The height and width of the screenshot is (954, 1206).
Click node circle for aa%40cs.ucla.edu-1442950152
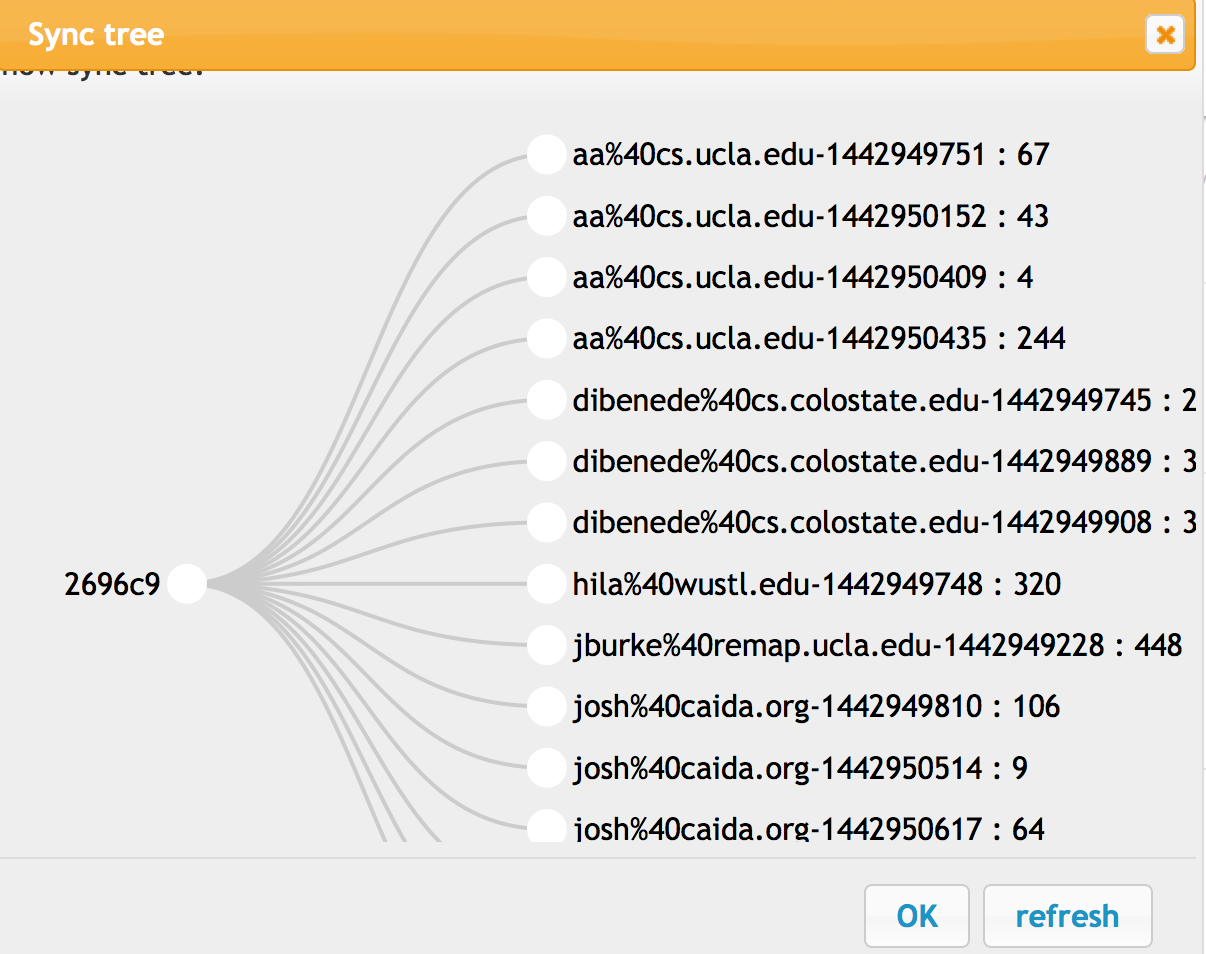pyautogui.click(x=547, y=216)
